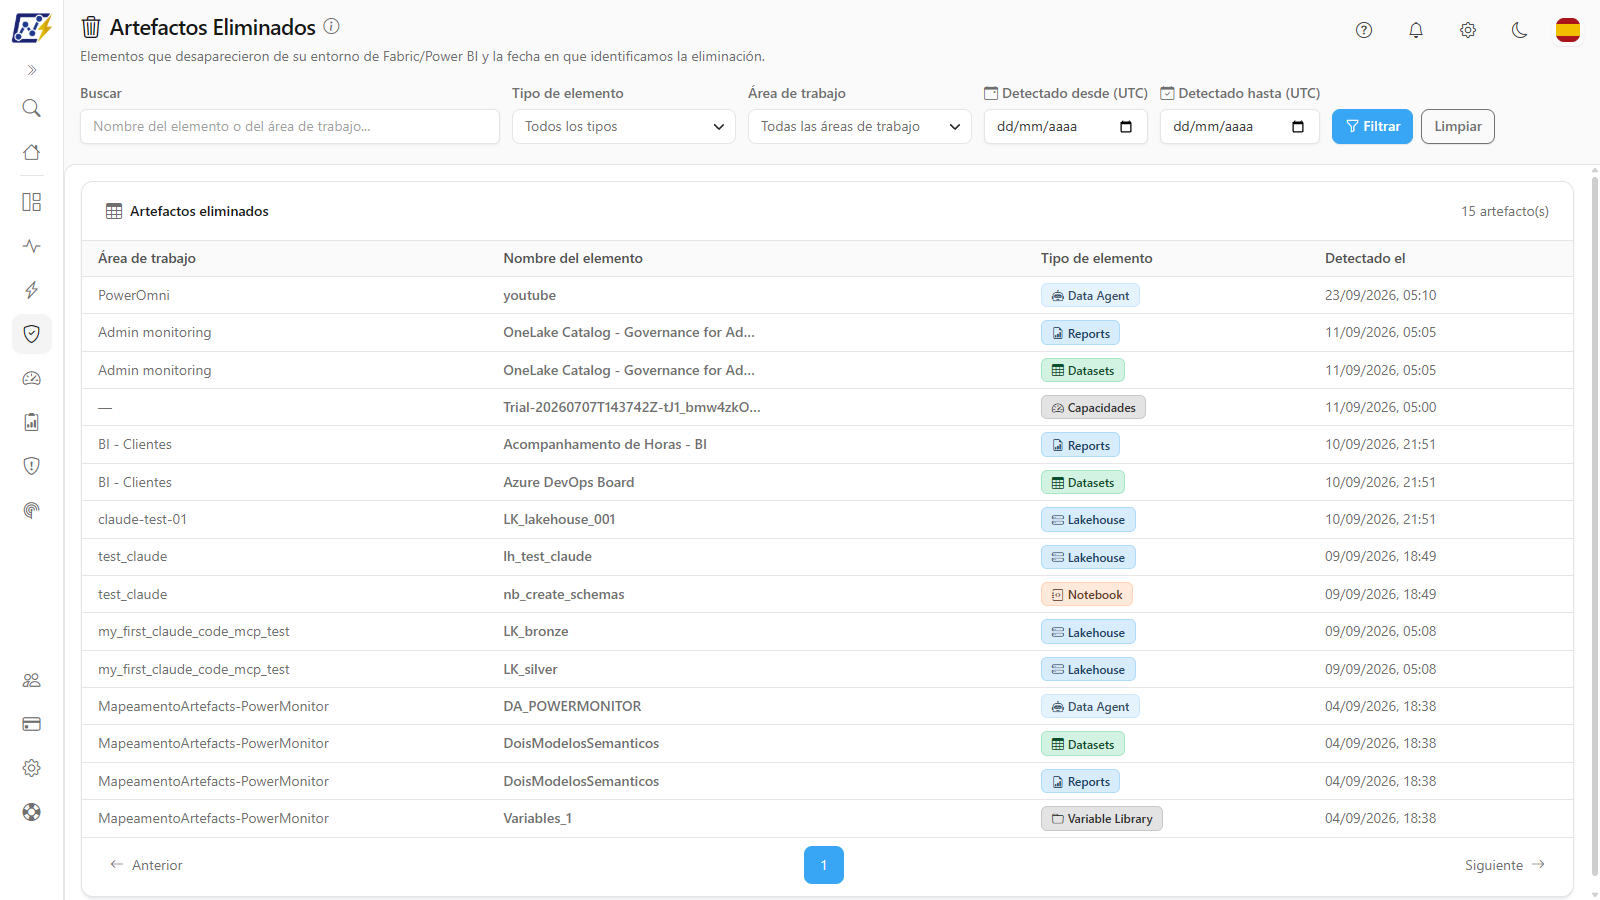Click the app logo in the sidebar
This screenshot has width=1600, height=900.
coord(31,28)
